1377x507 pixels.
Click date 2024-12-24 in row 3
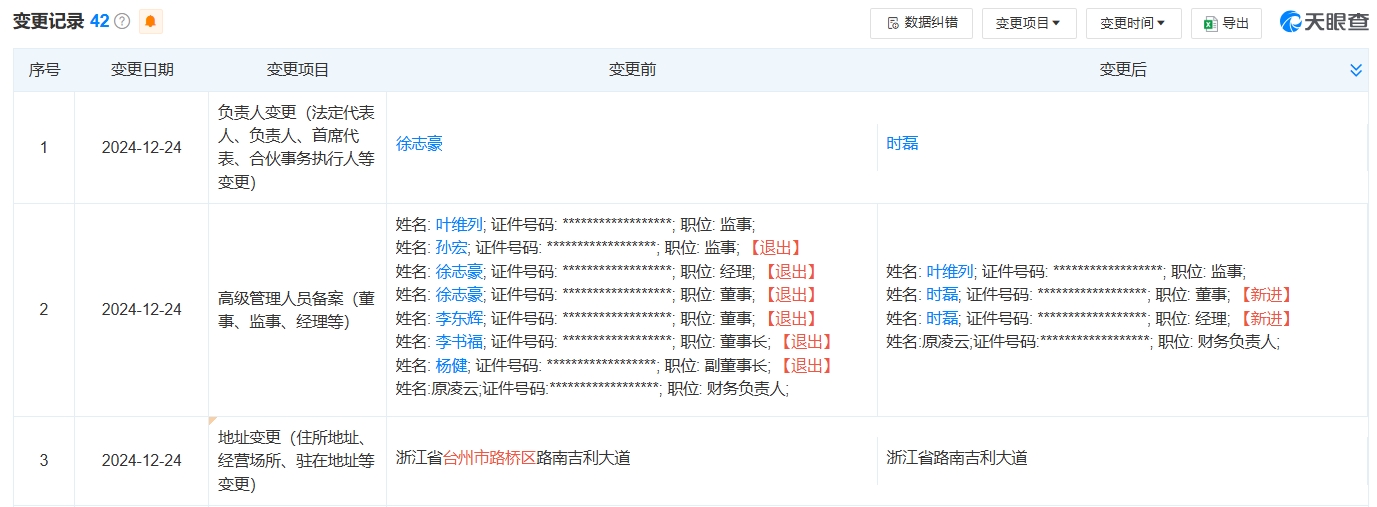(141, 460)
